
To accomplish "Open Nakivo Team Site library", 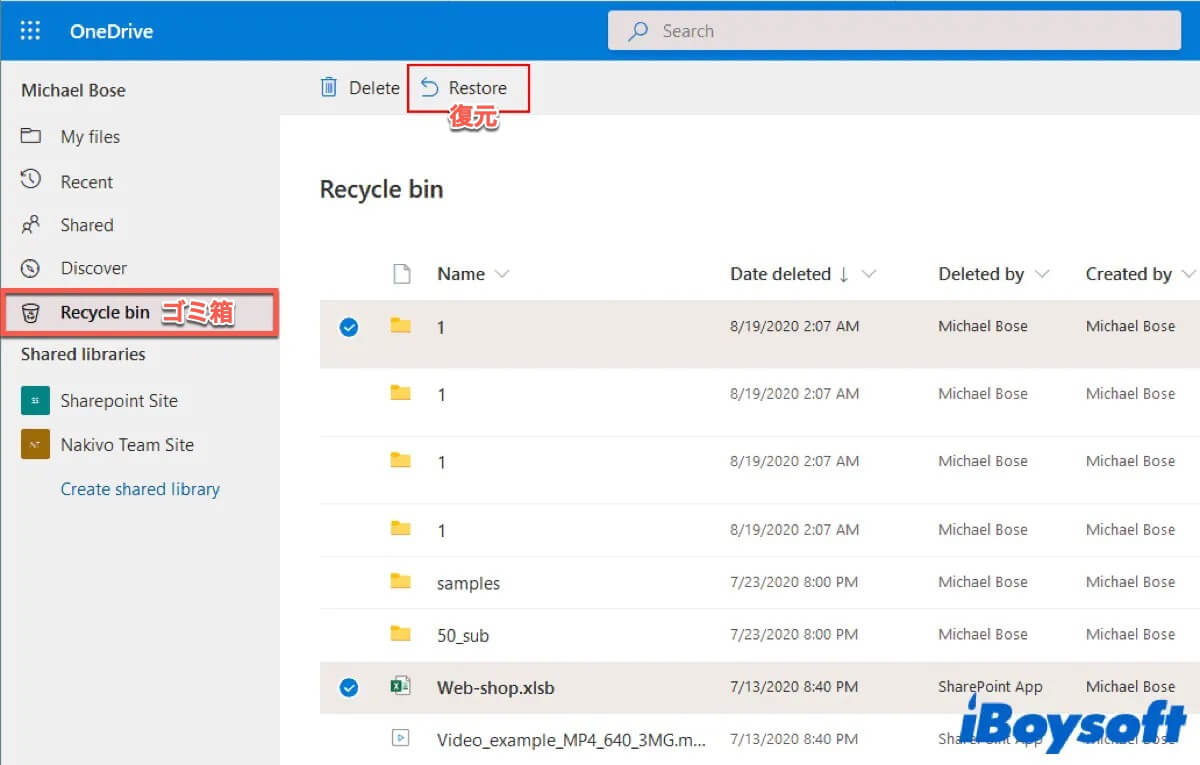I will coord(127,445).
